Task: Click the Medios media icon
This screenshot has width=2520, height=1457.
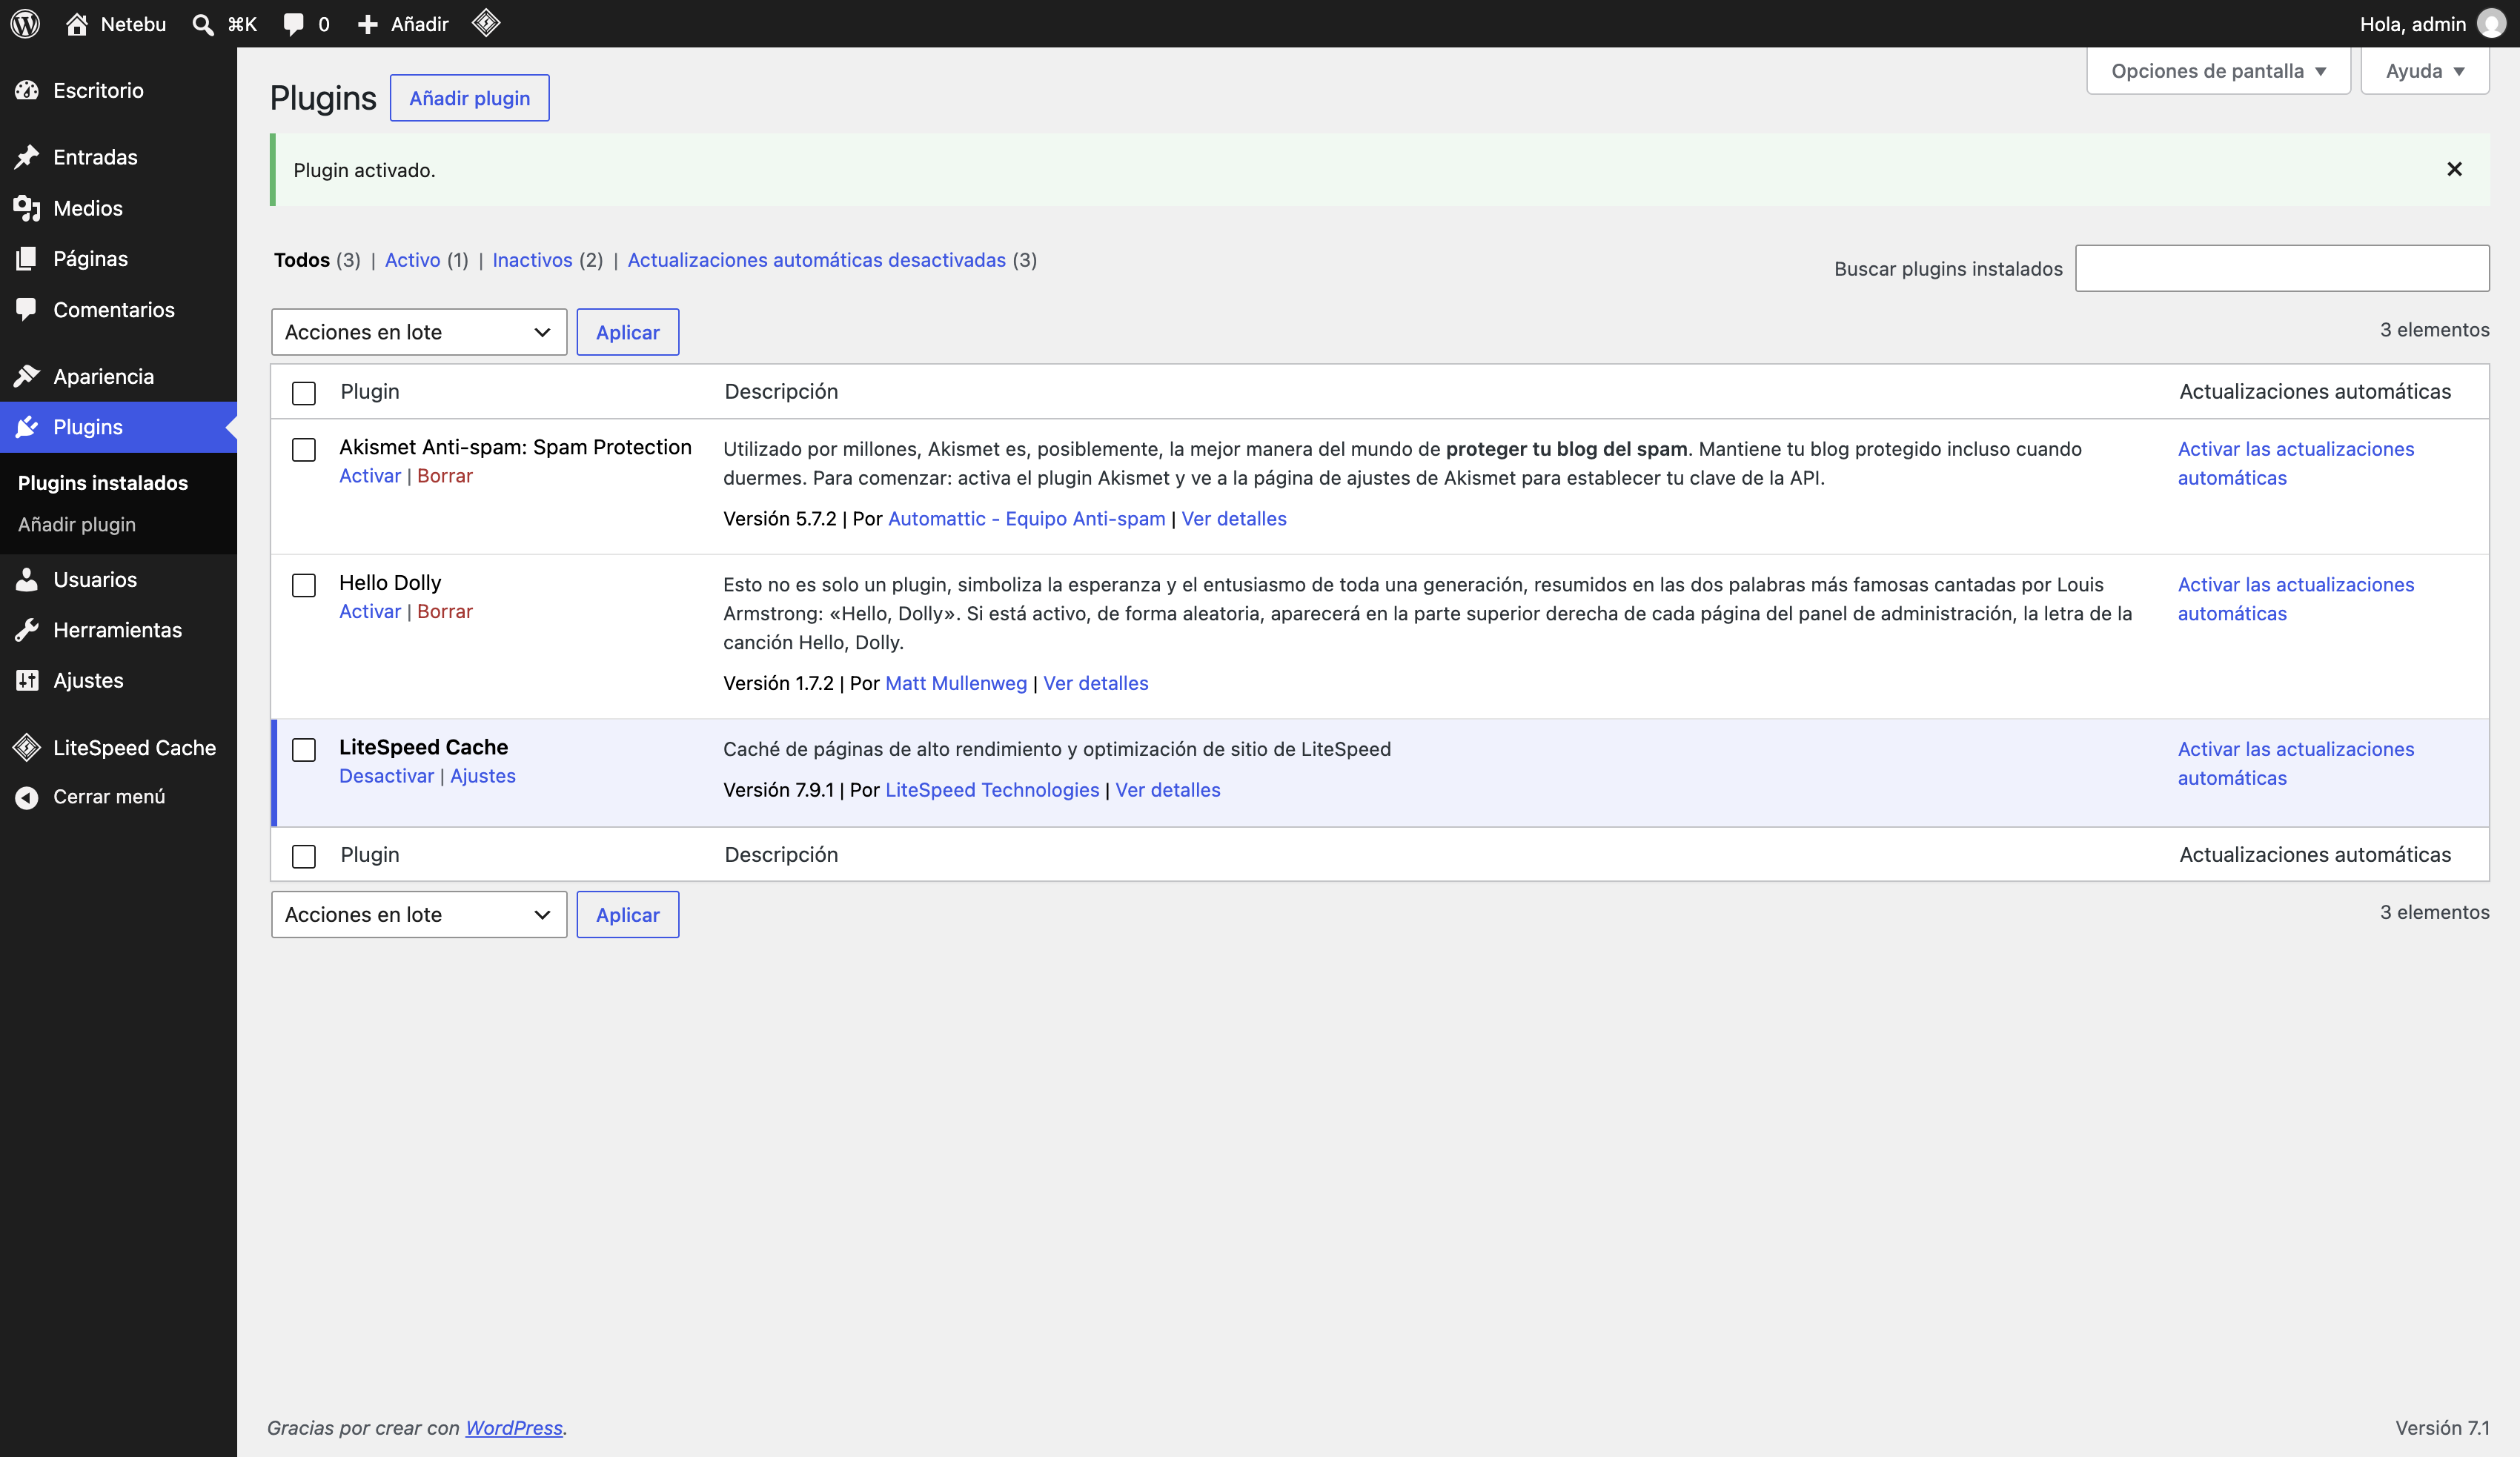Action: tap(27, 208)
